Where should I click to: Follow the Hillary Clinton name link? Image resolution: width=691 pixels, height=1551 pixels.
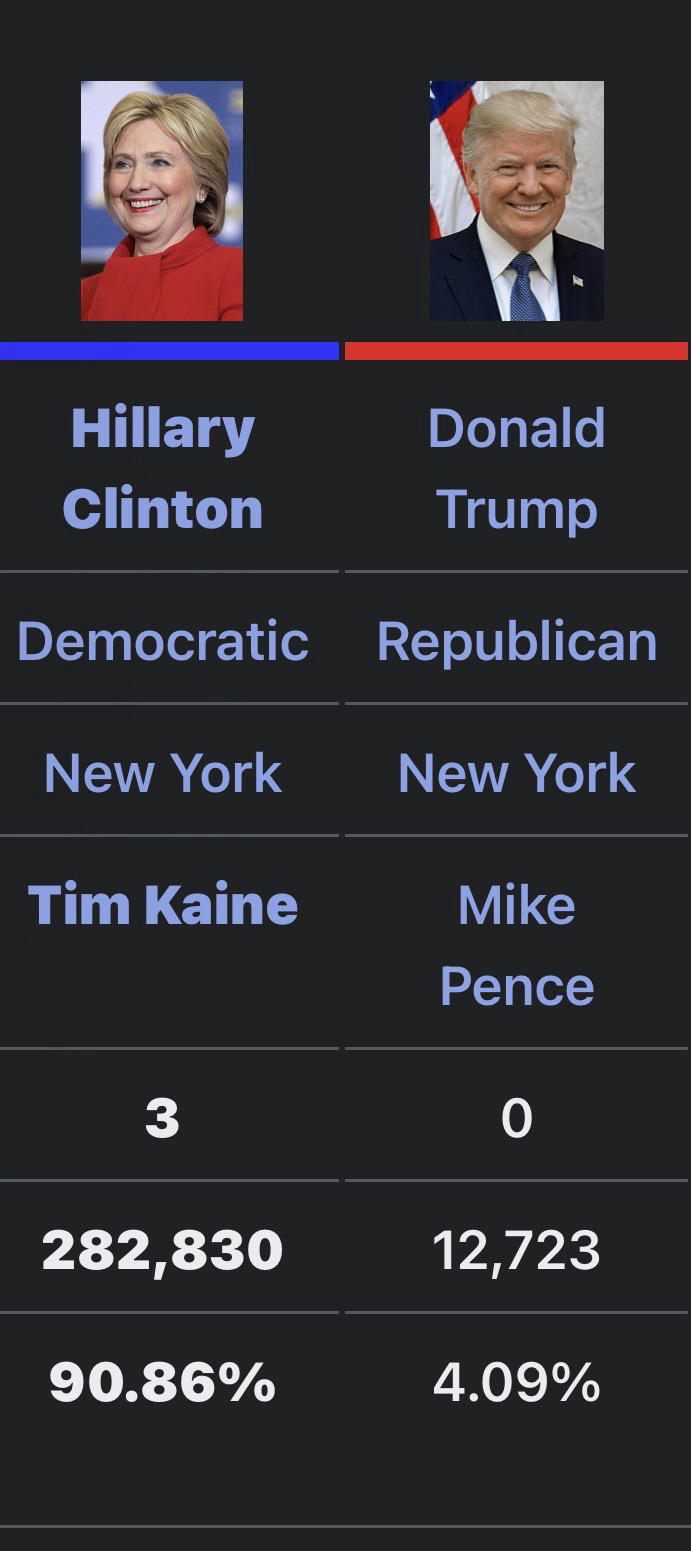click(163, 468)
